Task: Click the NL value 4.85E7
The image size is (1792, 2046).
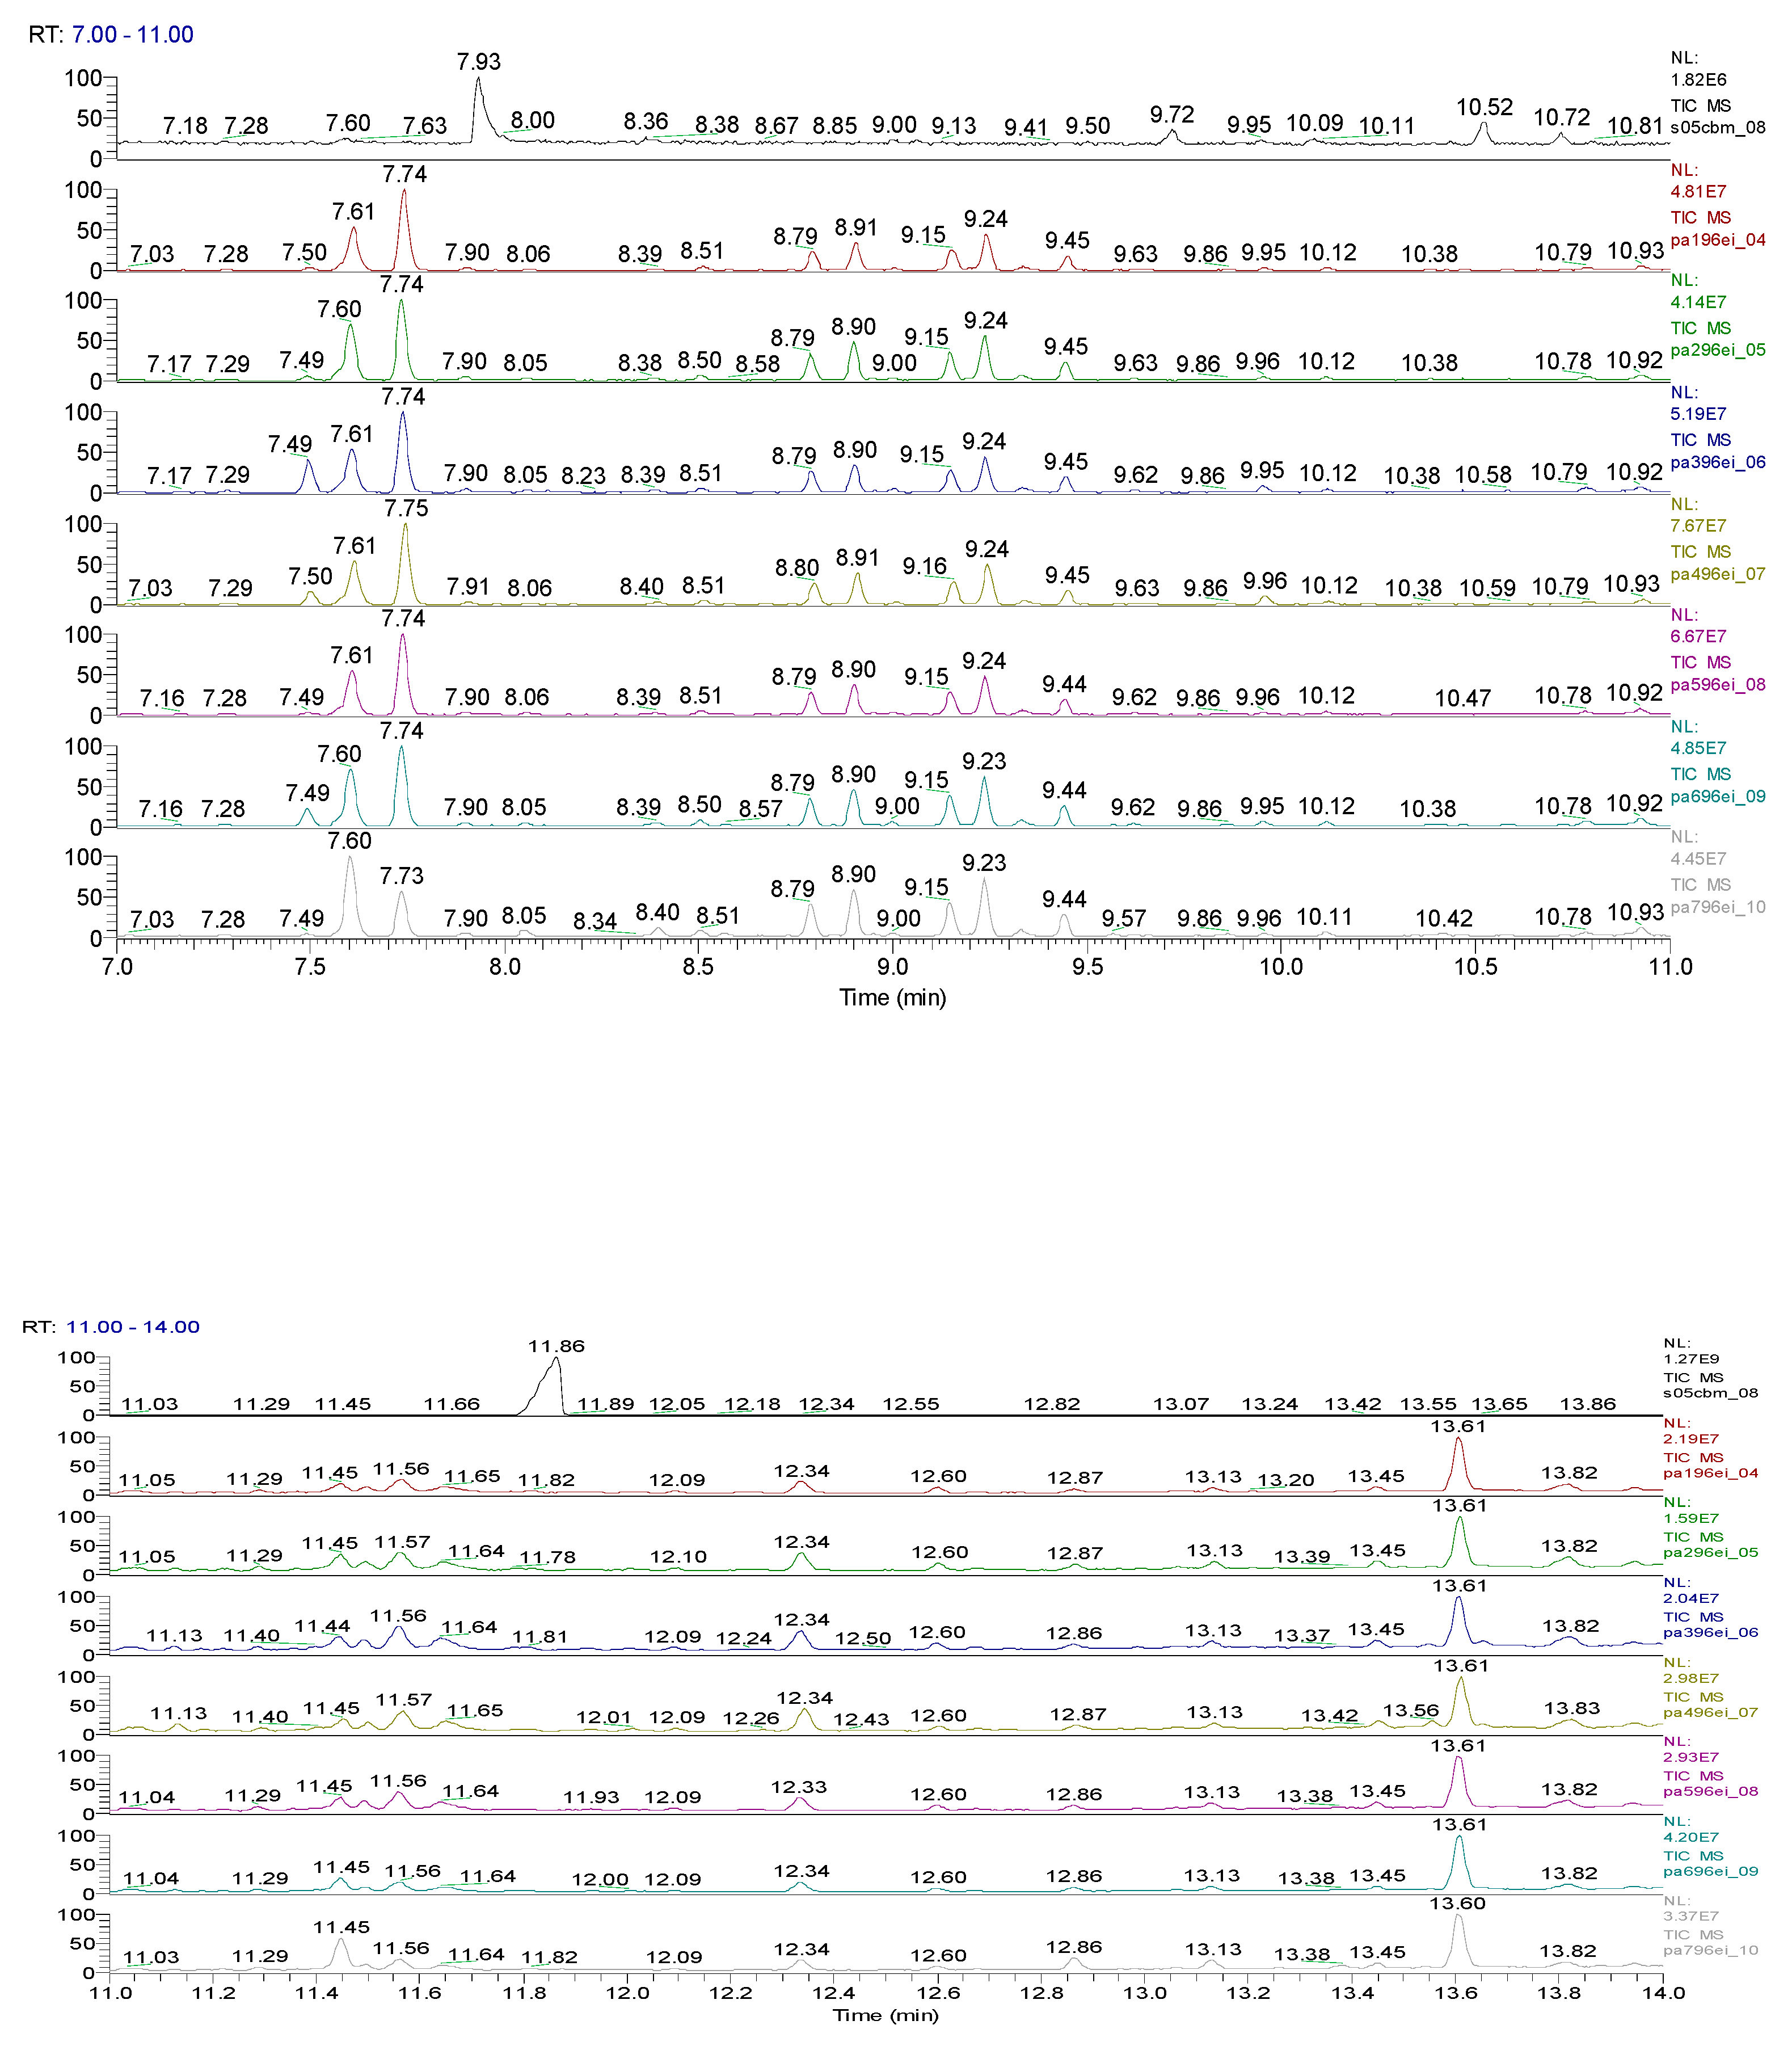Action: click(x=1699, y=748)
